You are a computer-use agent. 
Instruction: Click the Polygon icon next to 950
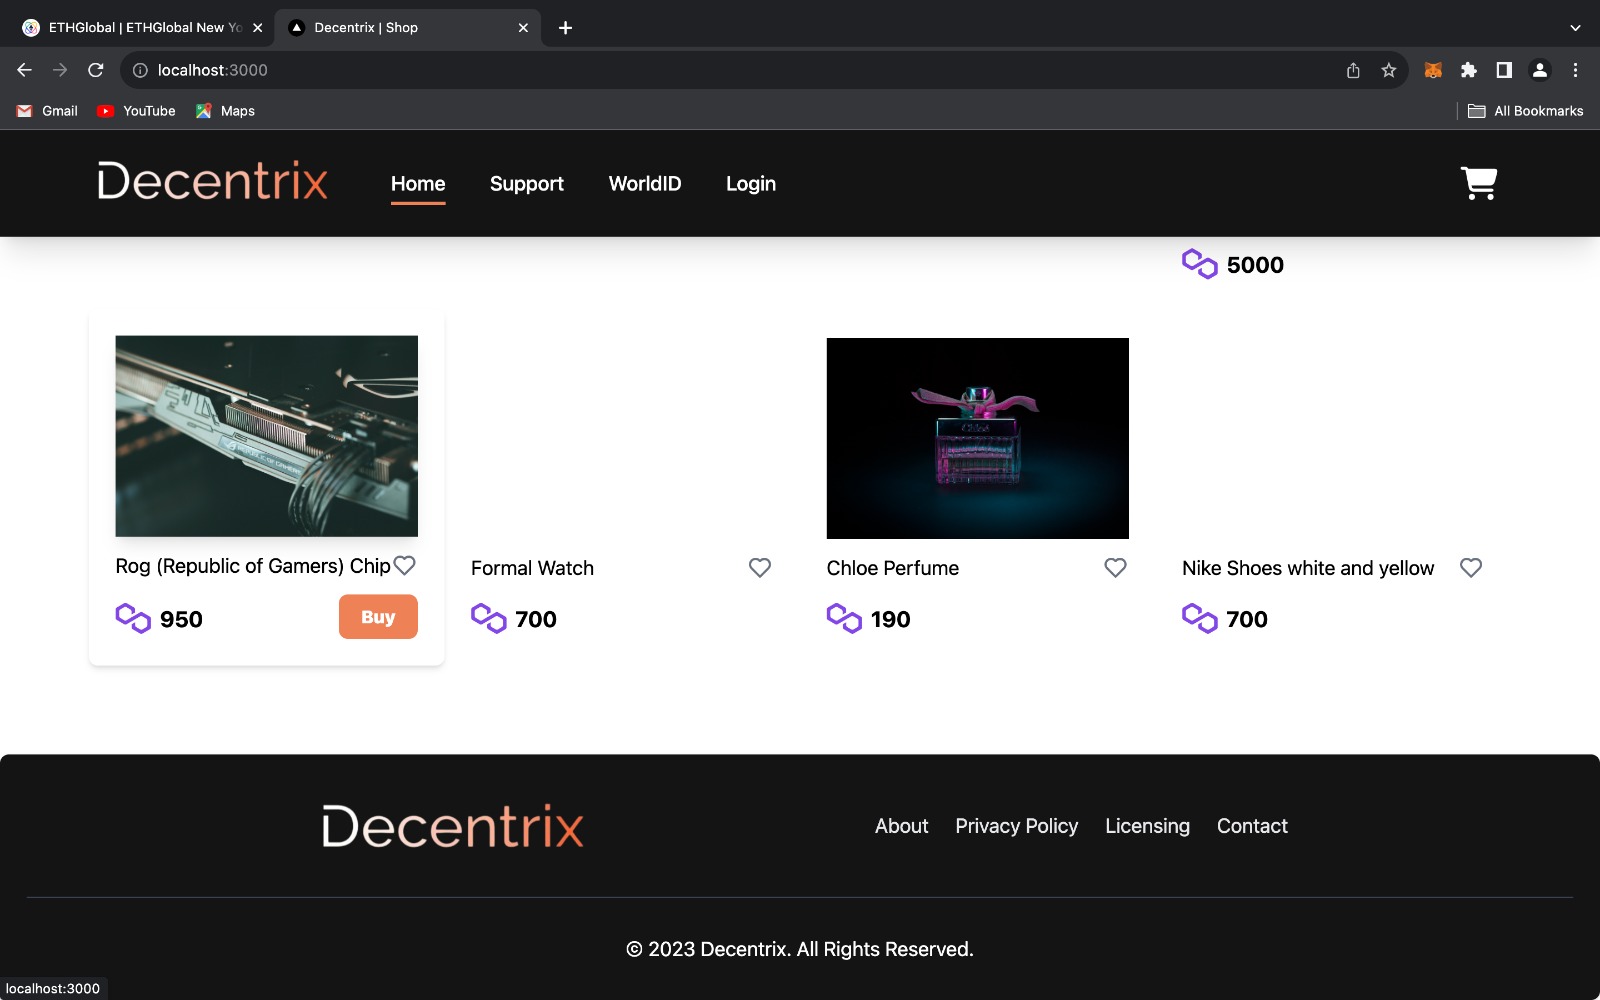(x=133, y=618)
